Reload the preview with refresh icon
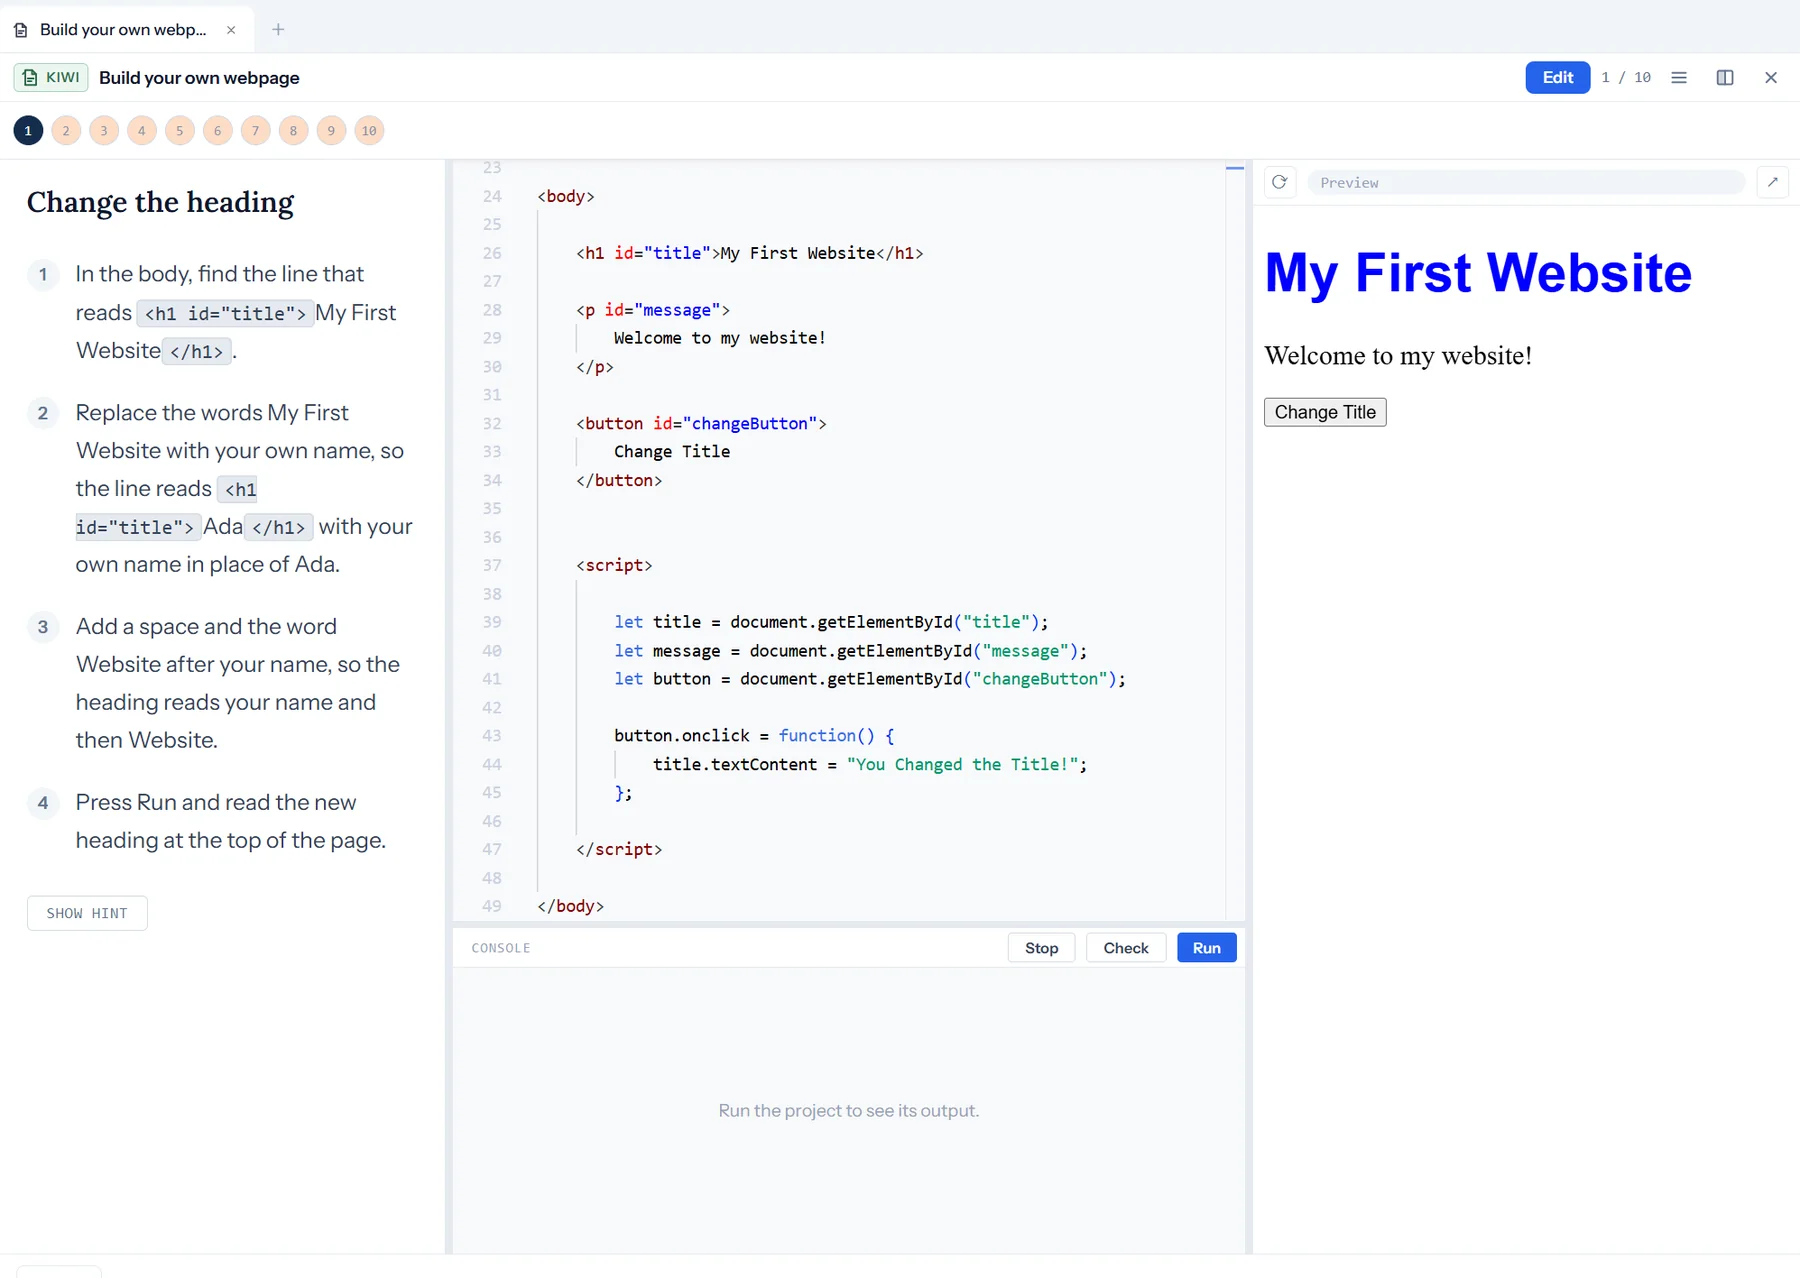This screenshot has width=1800, height=1278. tap(1279, 182)
